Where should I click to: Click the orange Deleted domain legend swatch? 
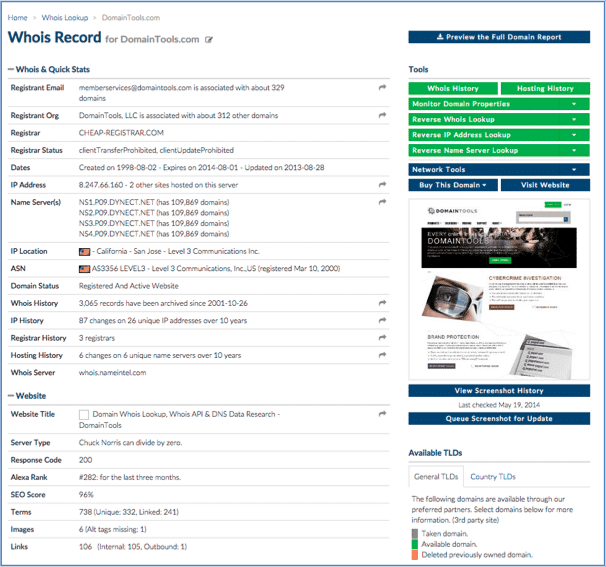coord(415,555)
